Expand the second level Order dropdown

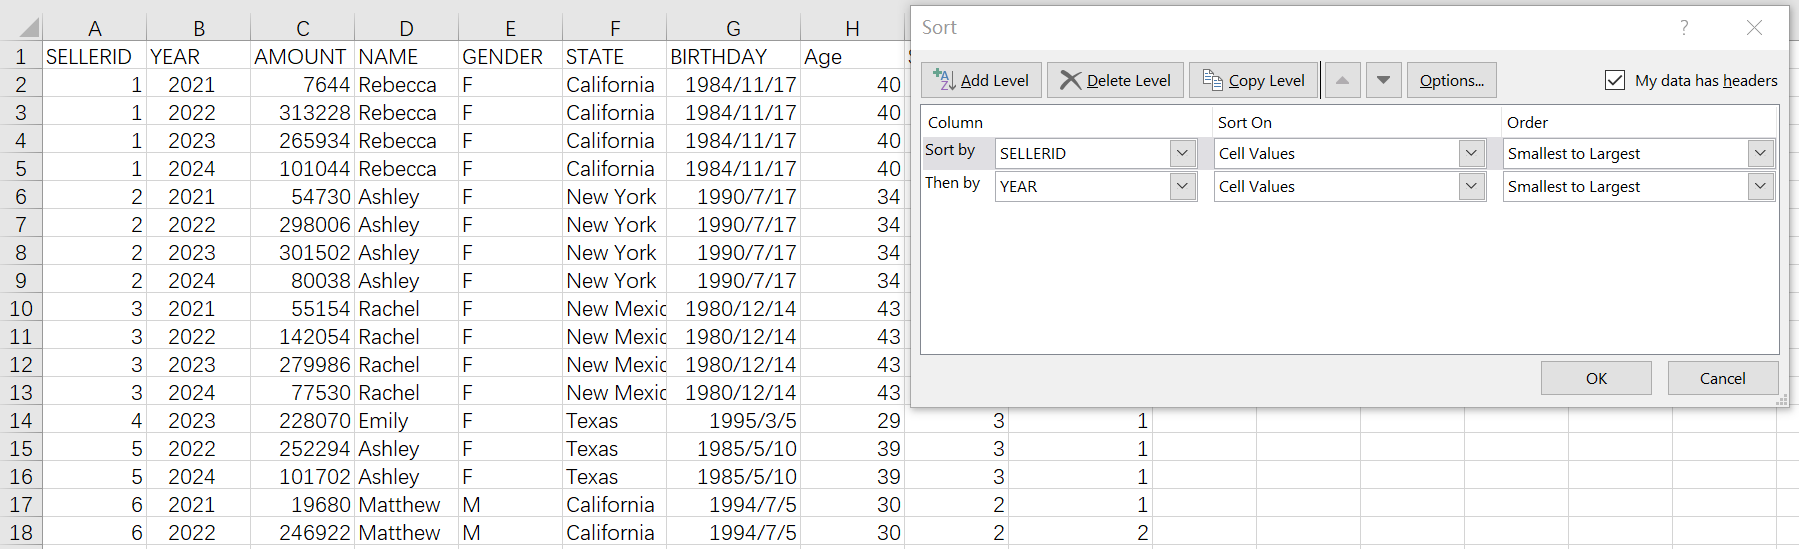point(1760,187)
